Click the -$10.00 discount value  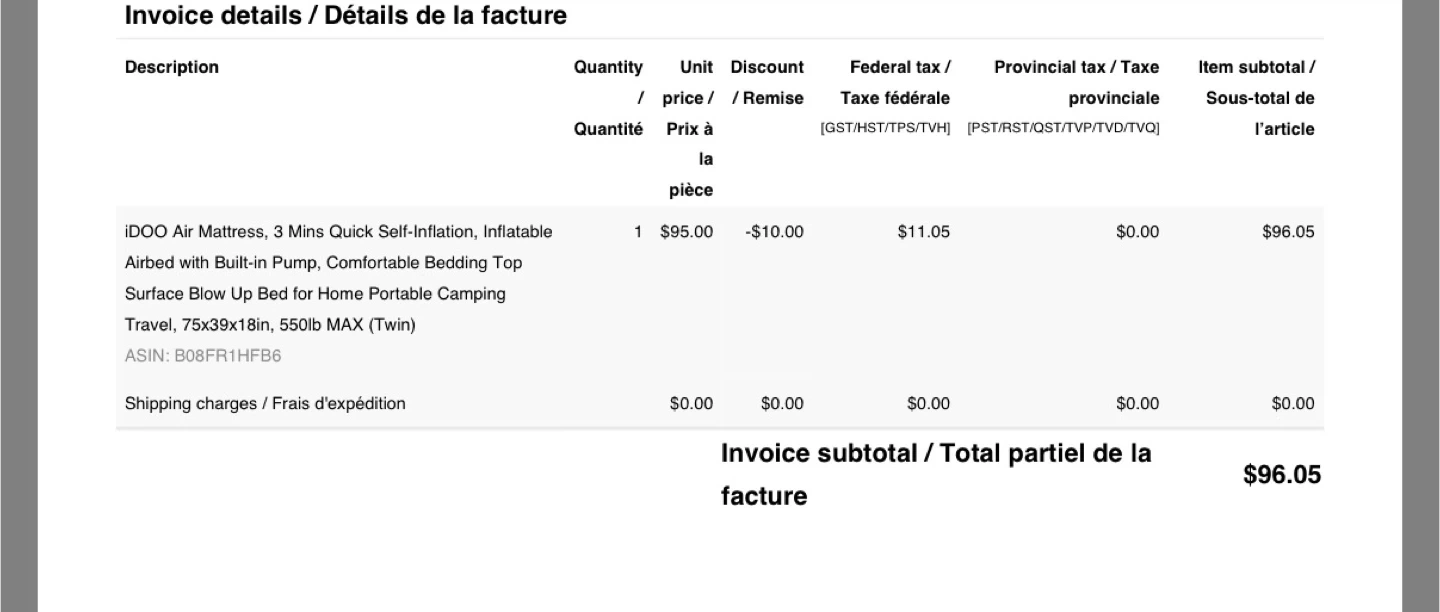(x=774, y=232)
